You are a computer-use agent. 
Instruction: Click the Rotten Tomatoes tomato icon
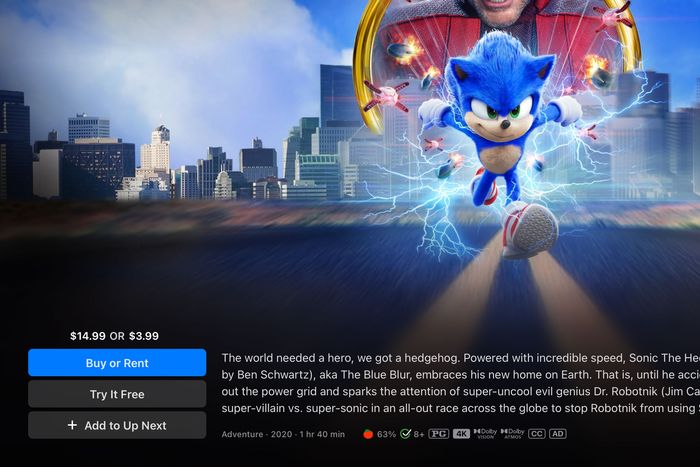(x=368, y=434)
